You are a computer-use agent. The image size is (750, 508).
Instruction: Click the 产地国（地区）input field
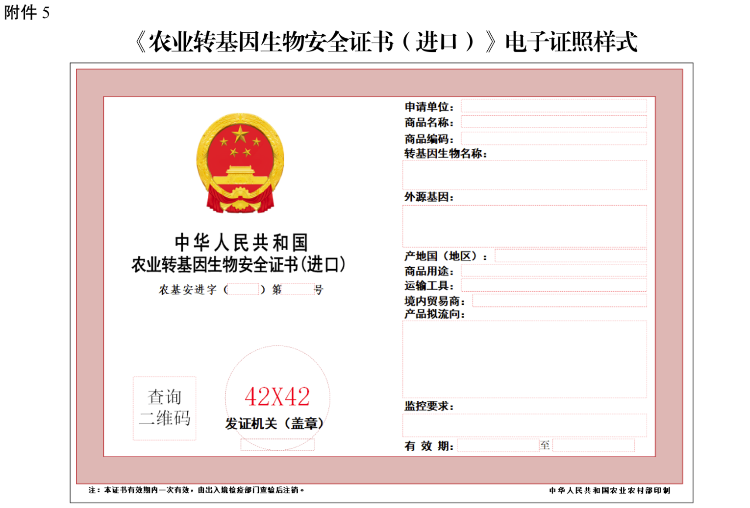(570, 256)
